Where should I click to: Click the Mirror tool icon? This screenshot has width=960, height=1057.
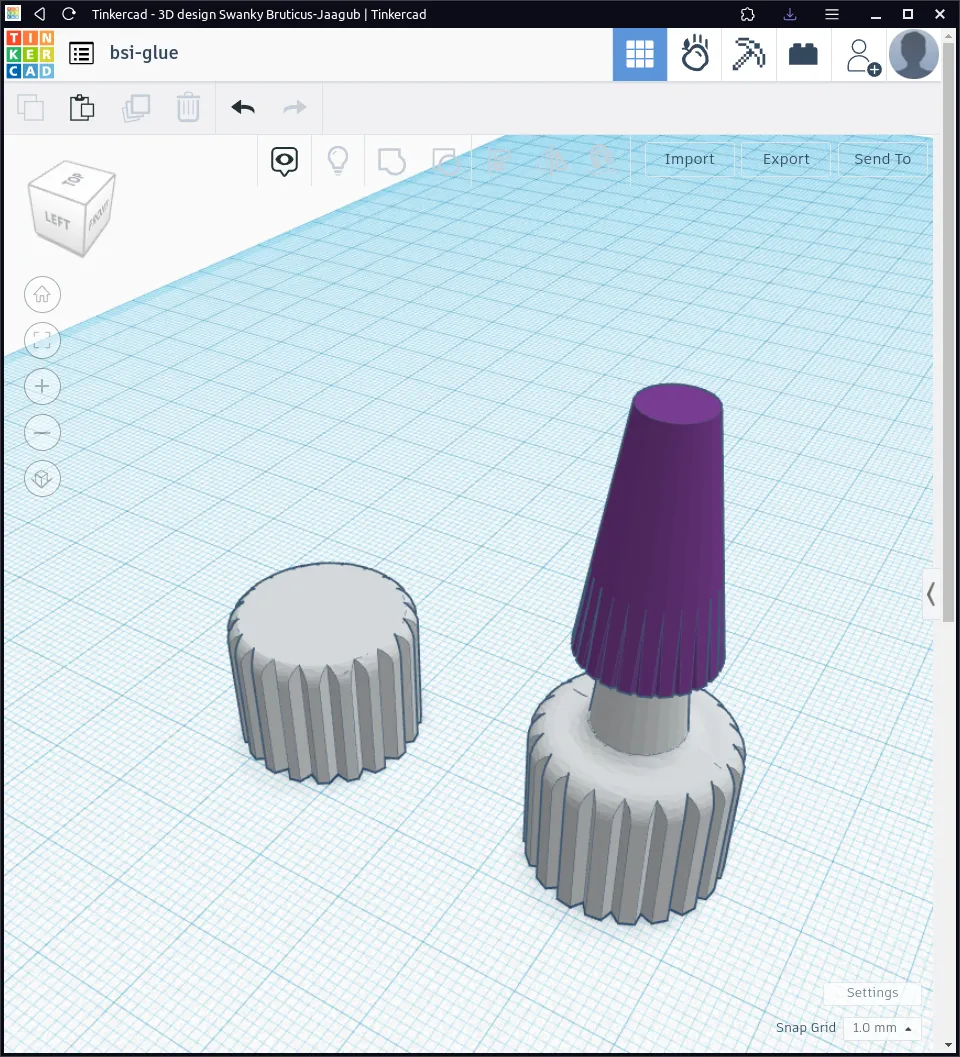coord(553,161)
